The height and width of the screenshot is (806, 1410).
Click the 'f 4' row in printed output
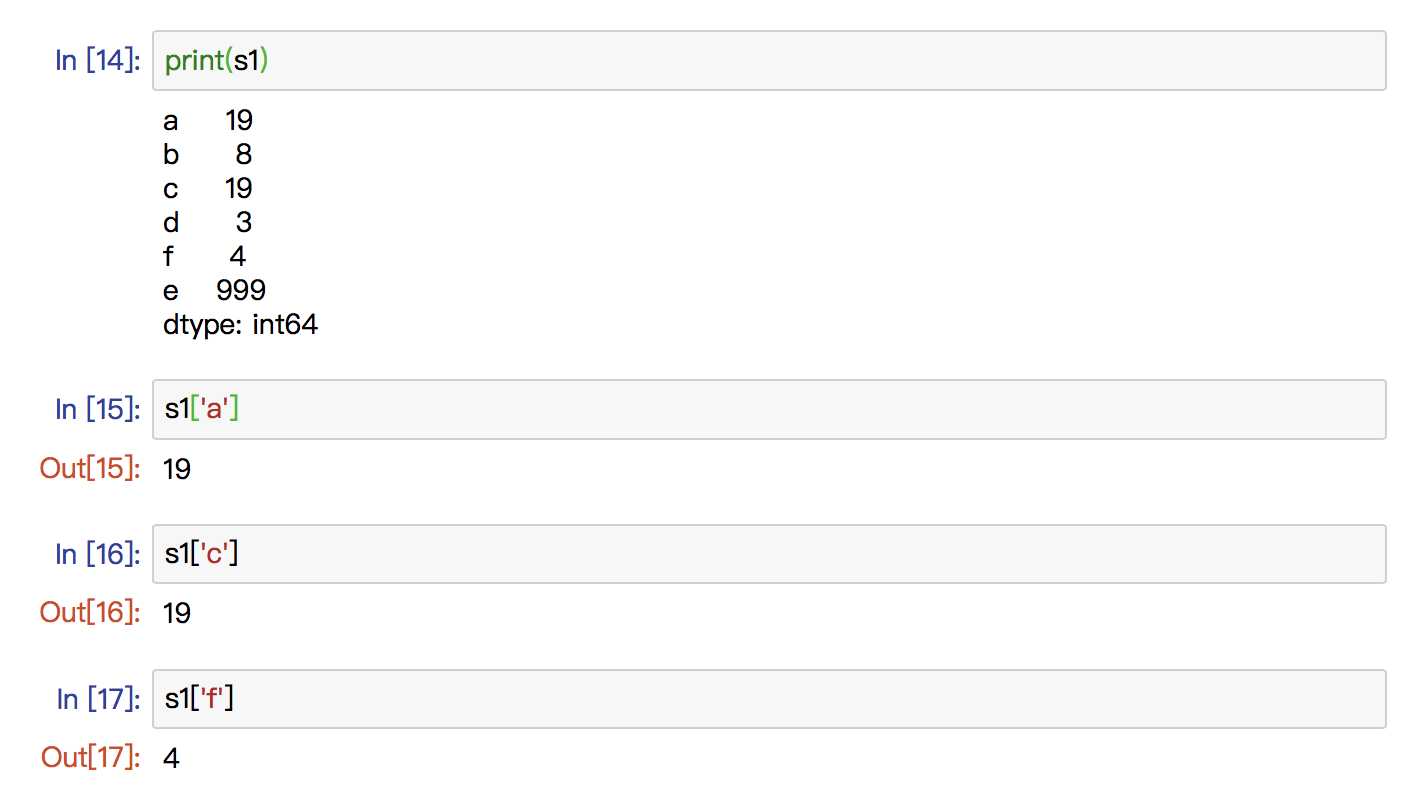204,257
